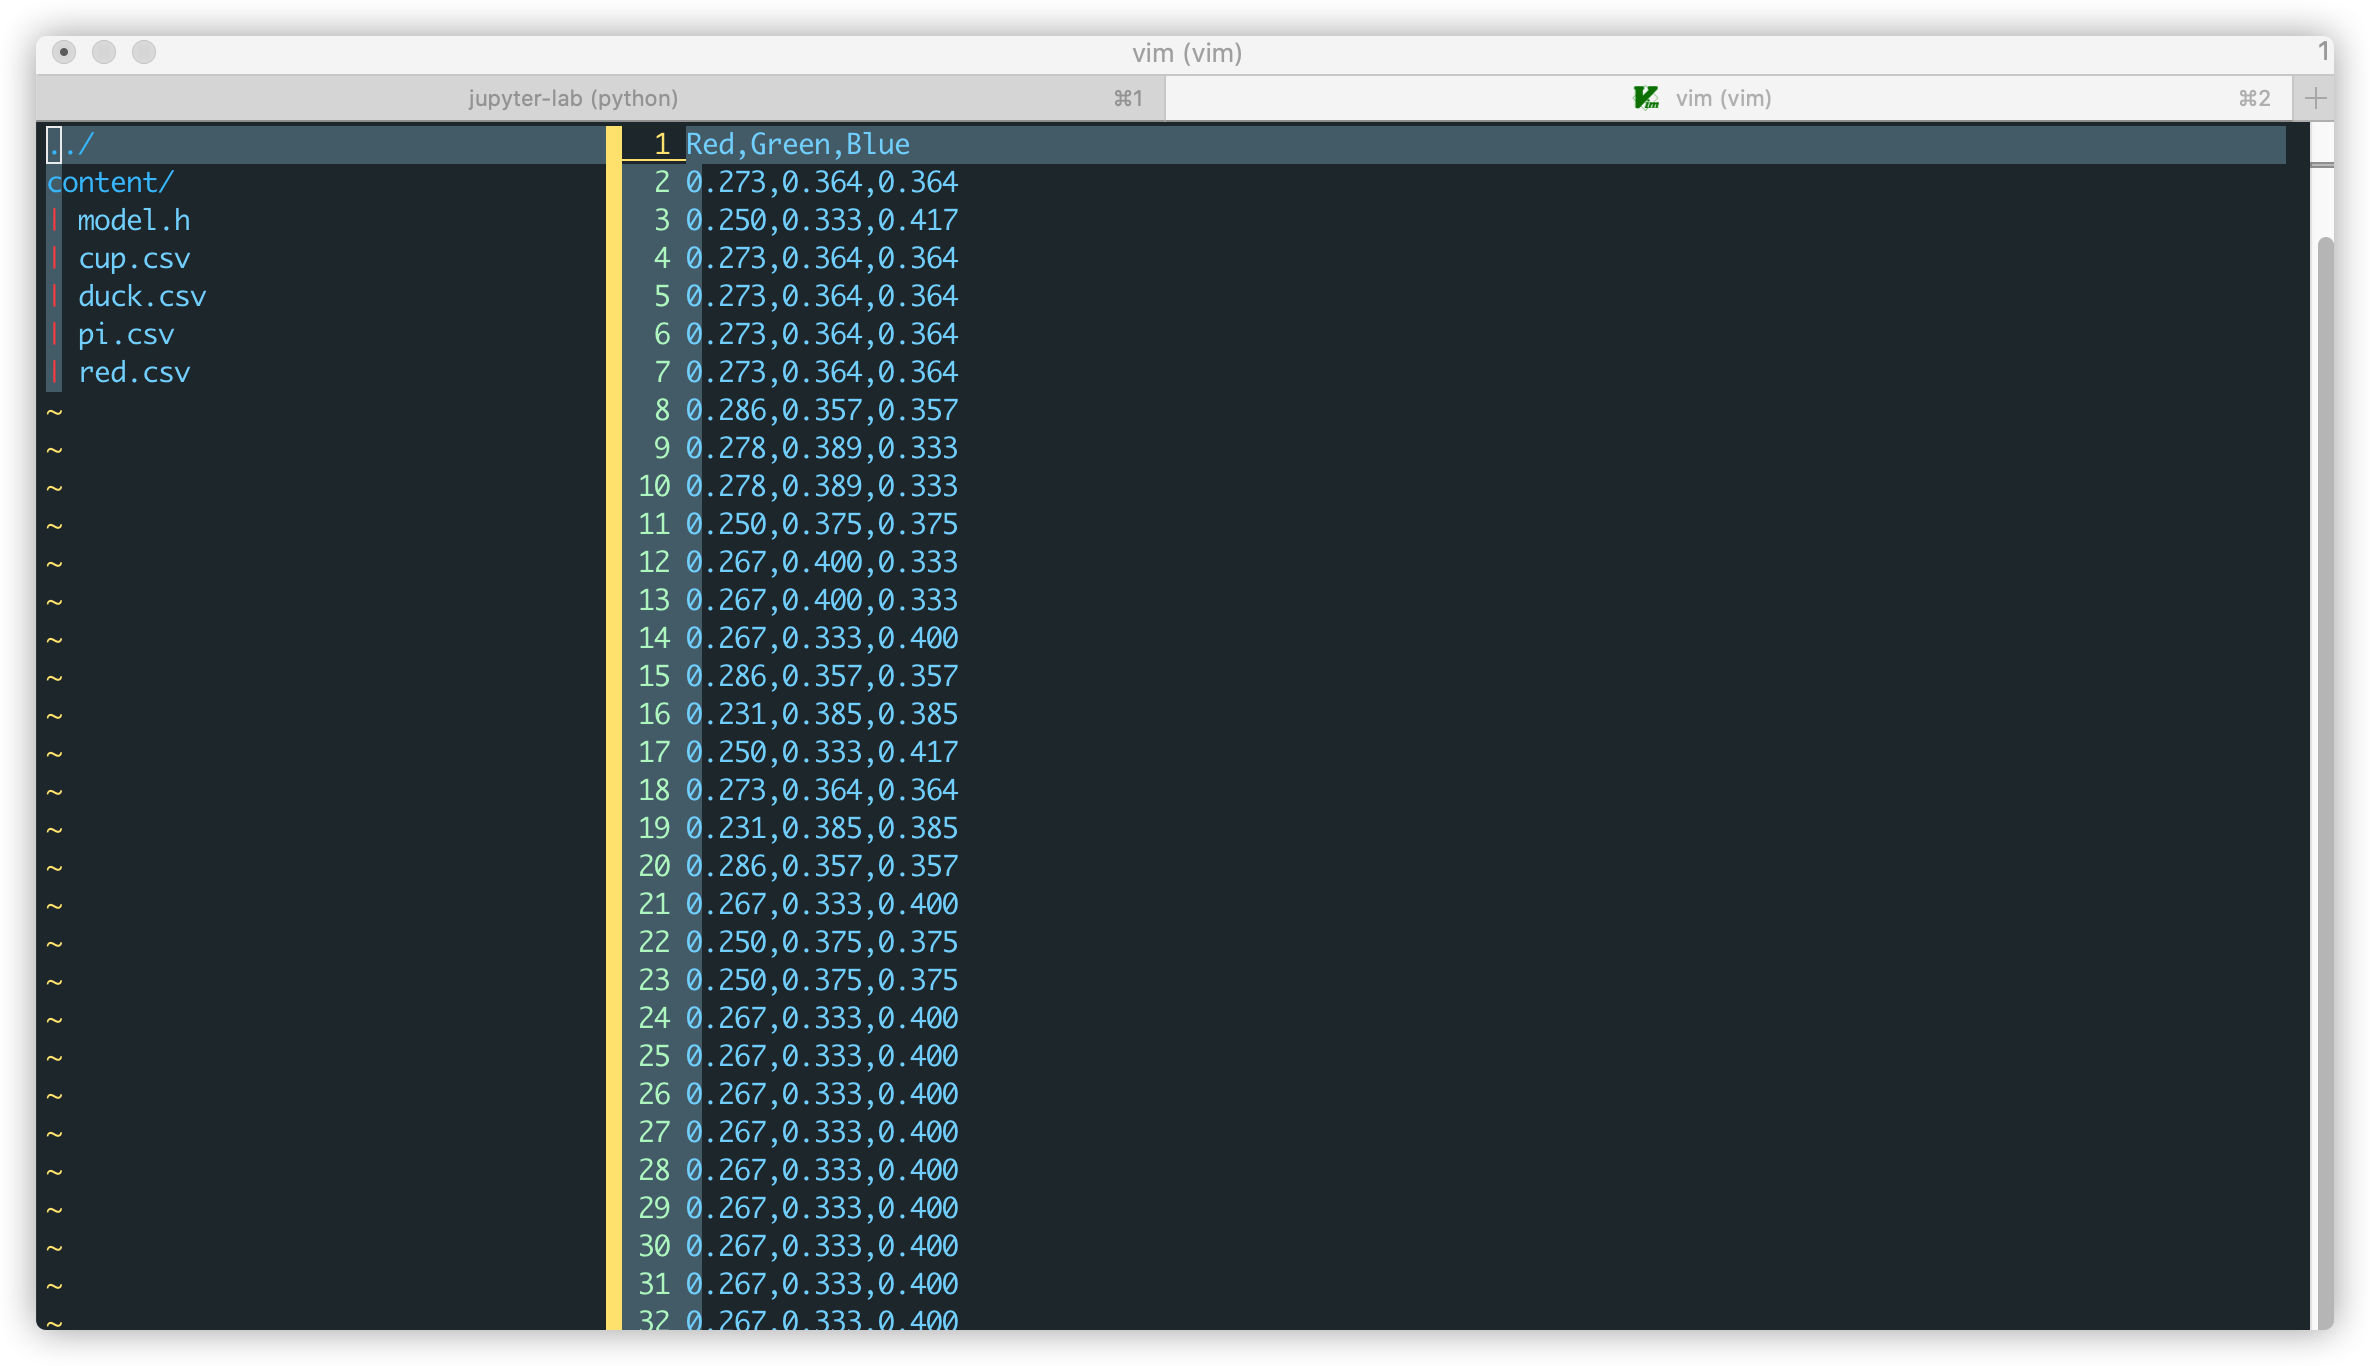Place cursor on line 3 value 0.250,0.333,0.417

822,220
